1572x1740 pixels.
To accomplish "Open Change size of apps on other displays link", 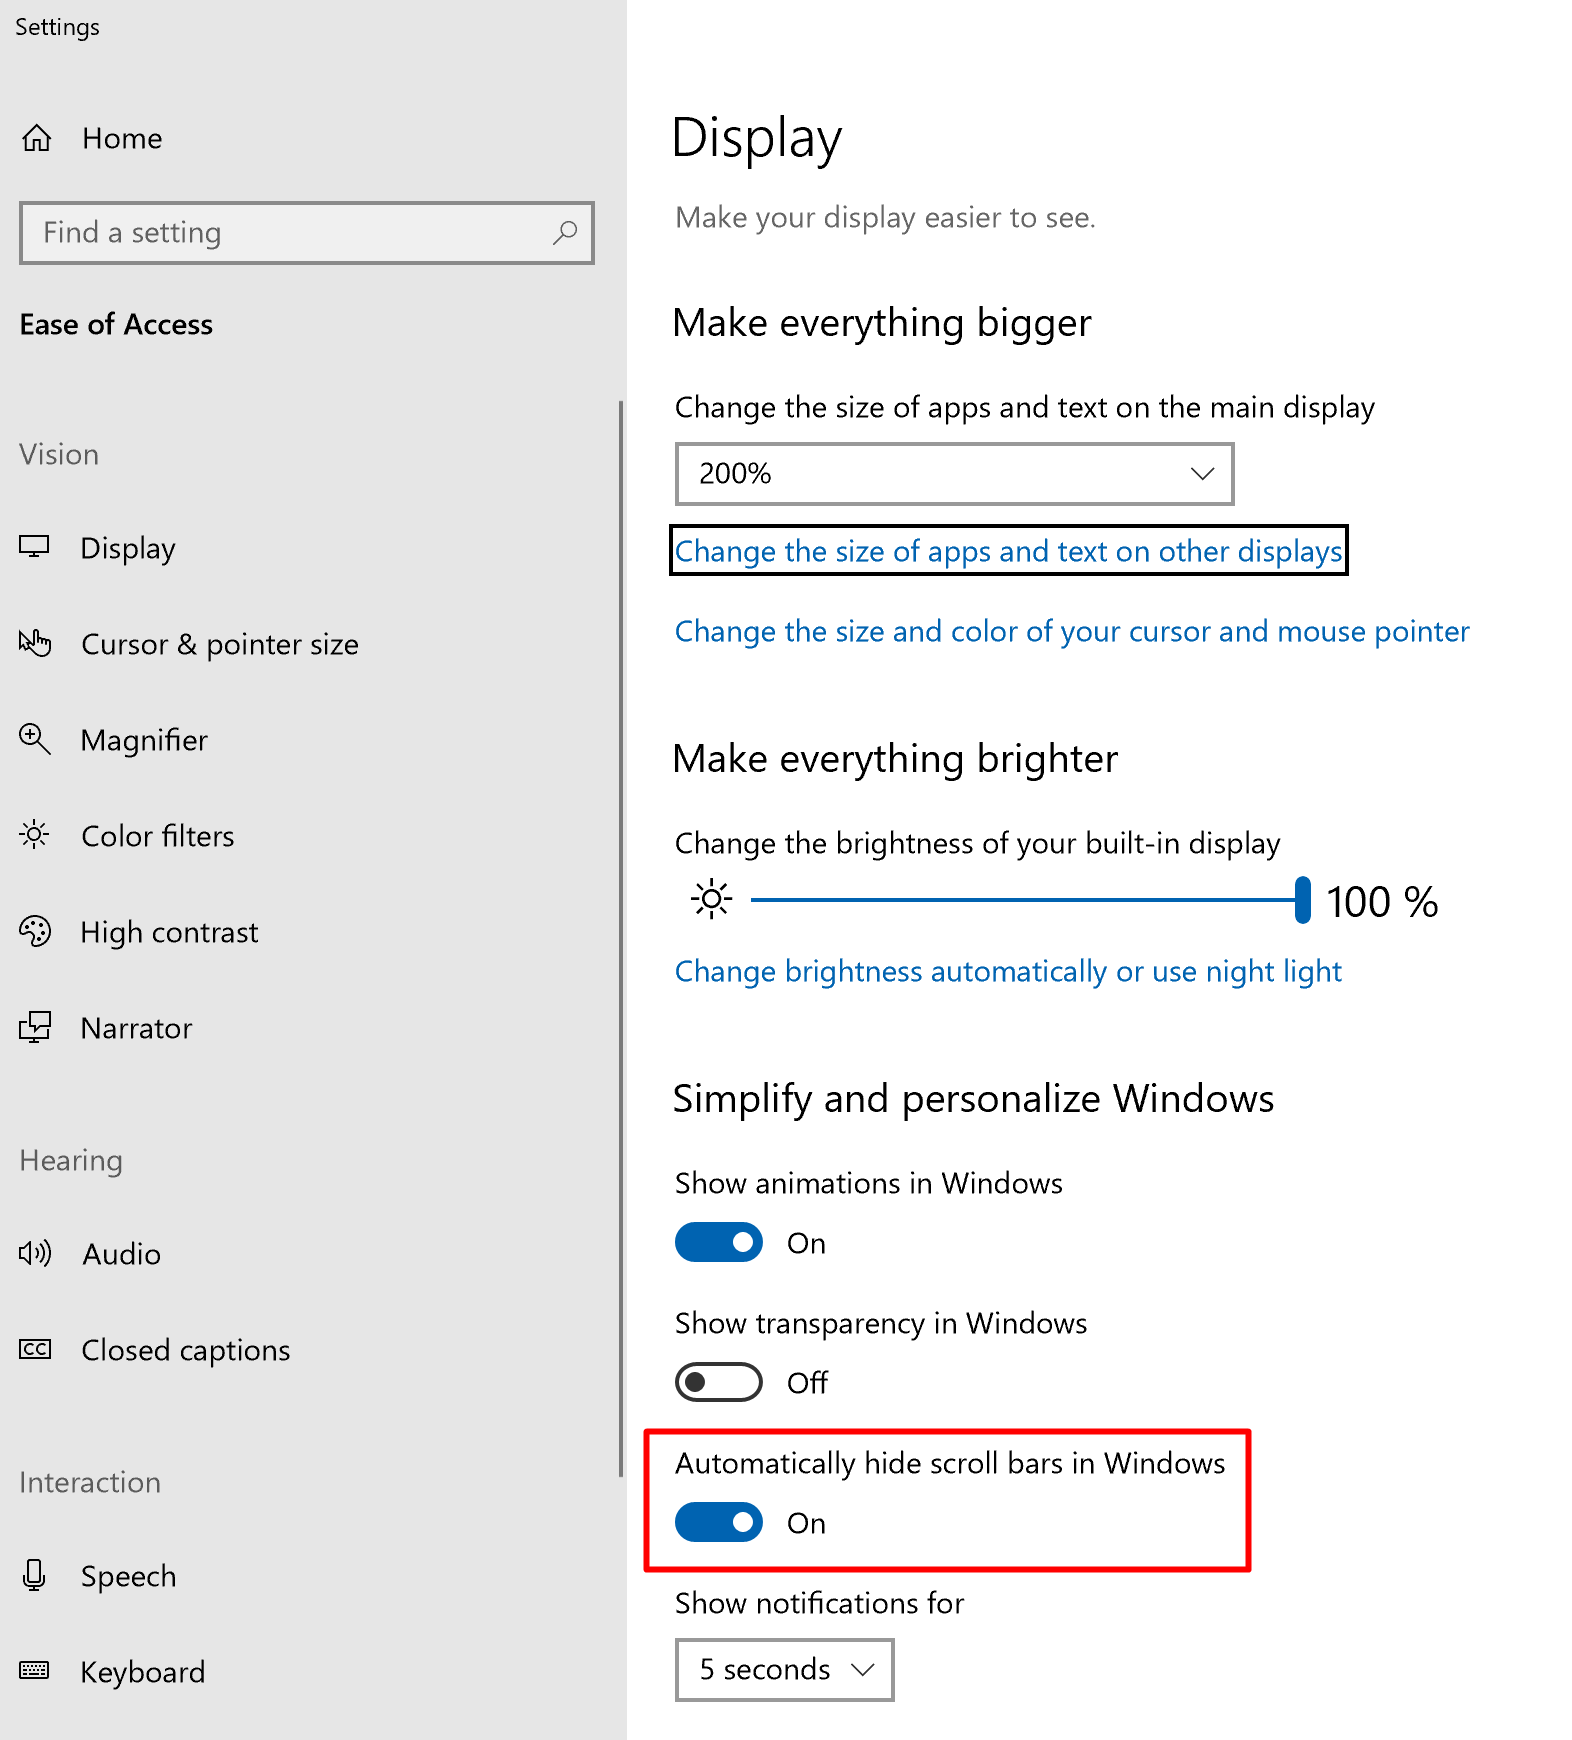I will tap(1008, 551).
